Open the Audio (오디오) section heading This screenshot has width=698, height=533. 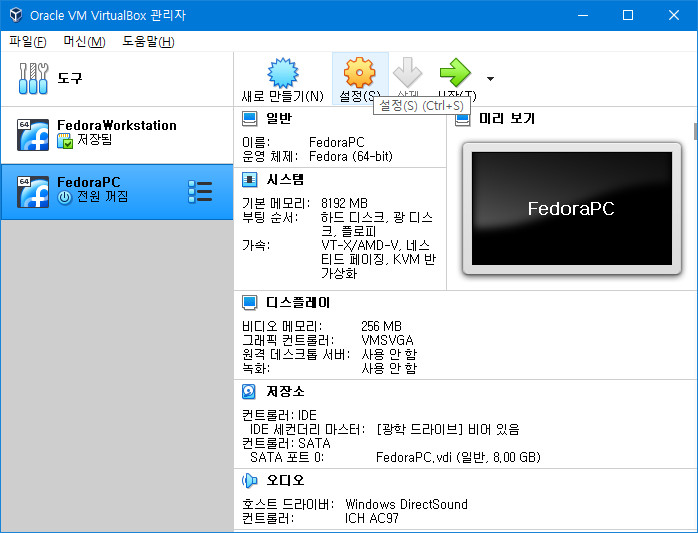pyautogui.click(x=285, y=480)
